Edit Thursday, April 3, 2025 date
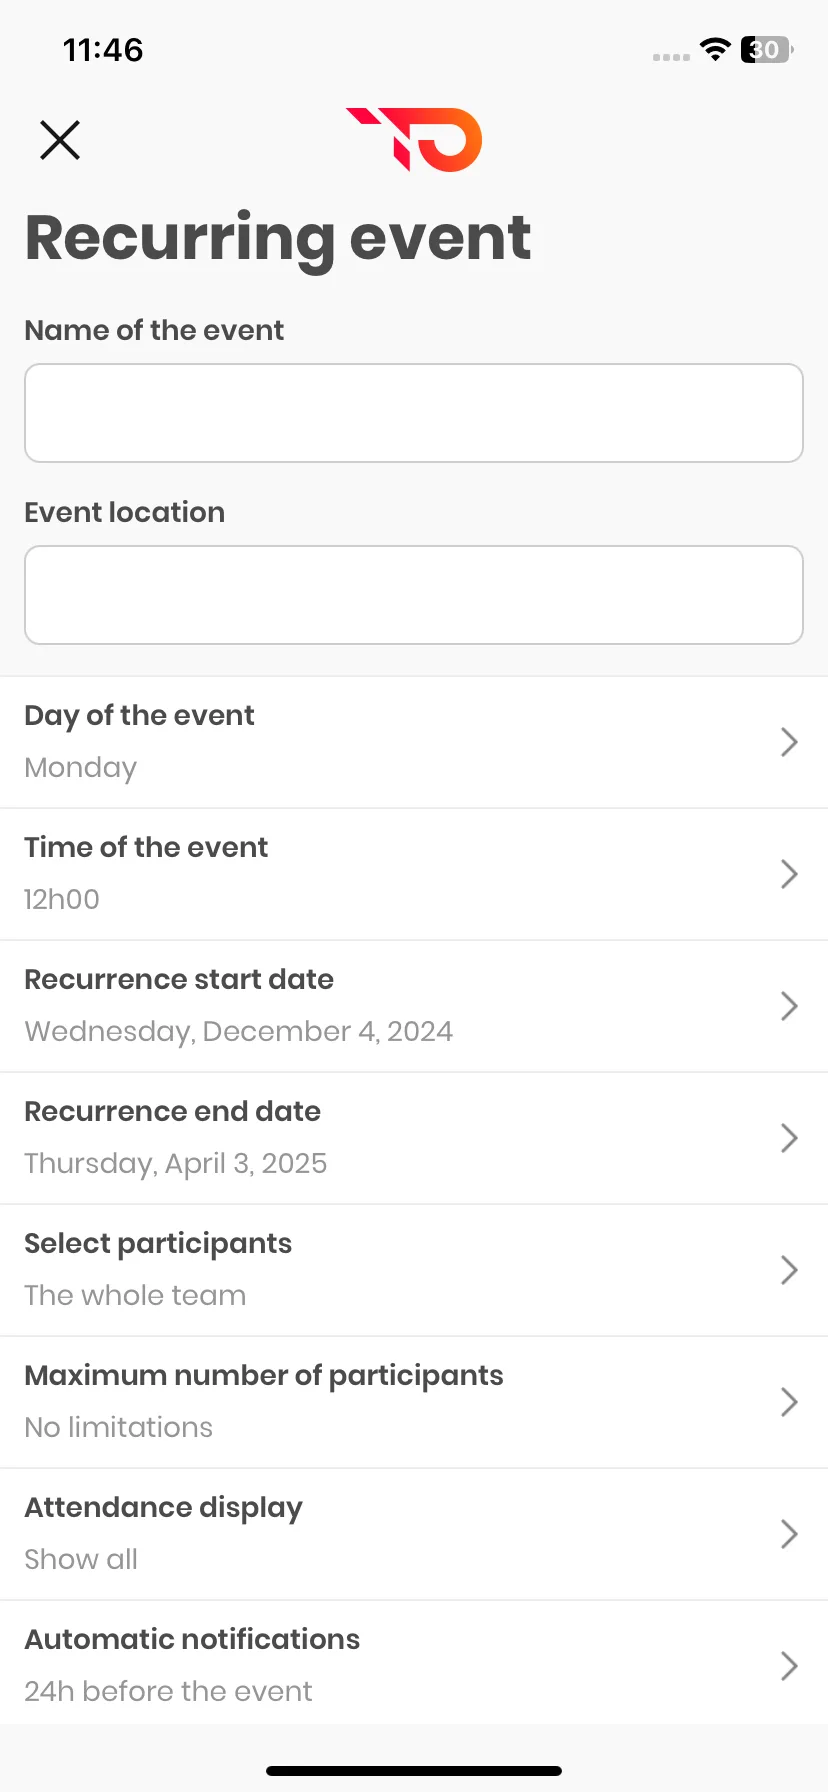828x1792 pixels. click(176, 1164)
